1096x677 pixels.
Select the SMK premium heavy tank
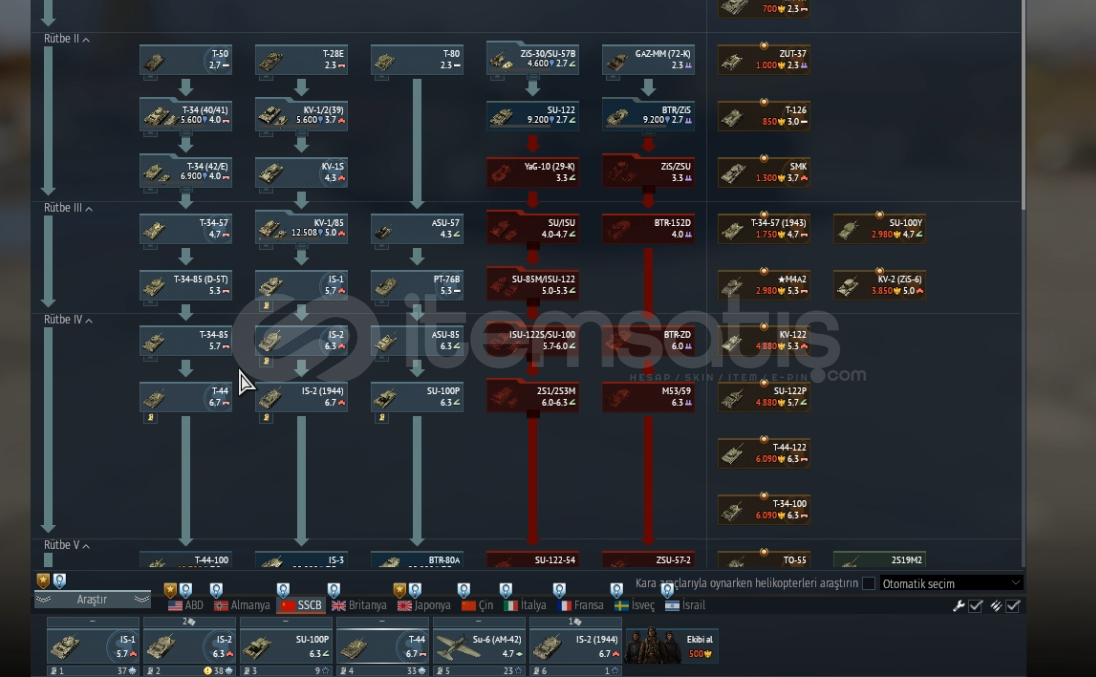click(x=764, y=173)
